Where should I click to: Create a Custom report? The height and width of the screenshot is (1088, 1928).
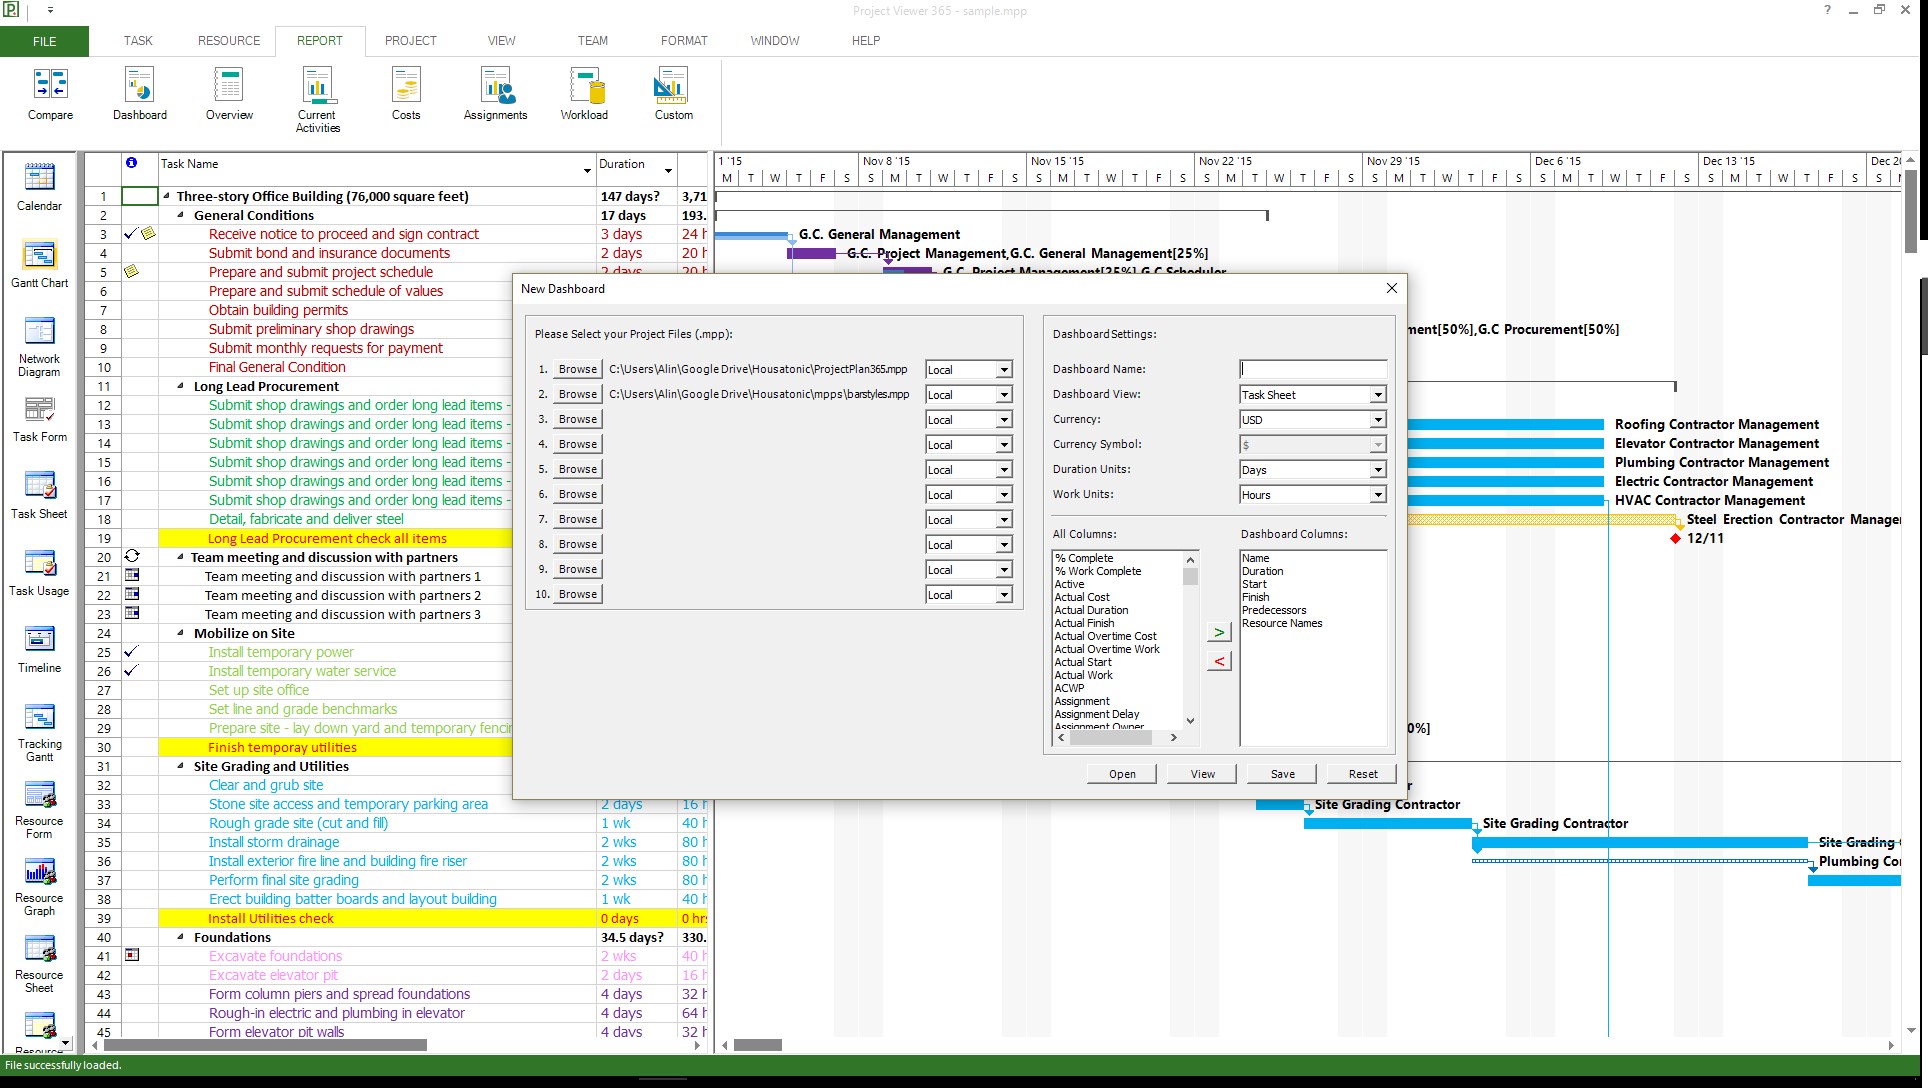coord(672,93)
